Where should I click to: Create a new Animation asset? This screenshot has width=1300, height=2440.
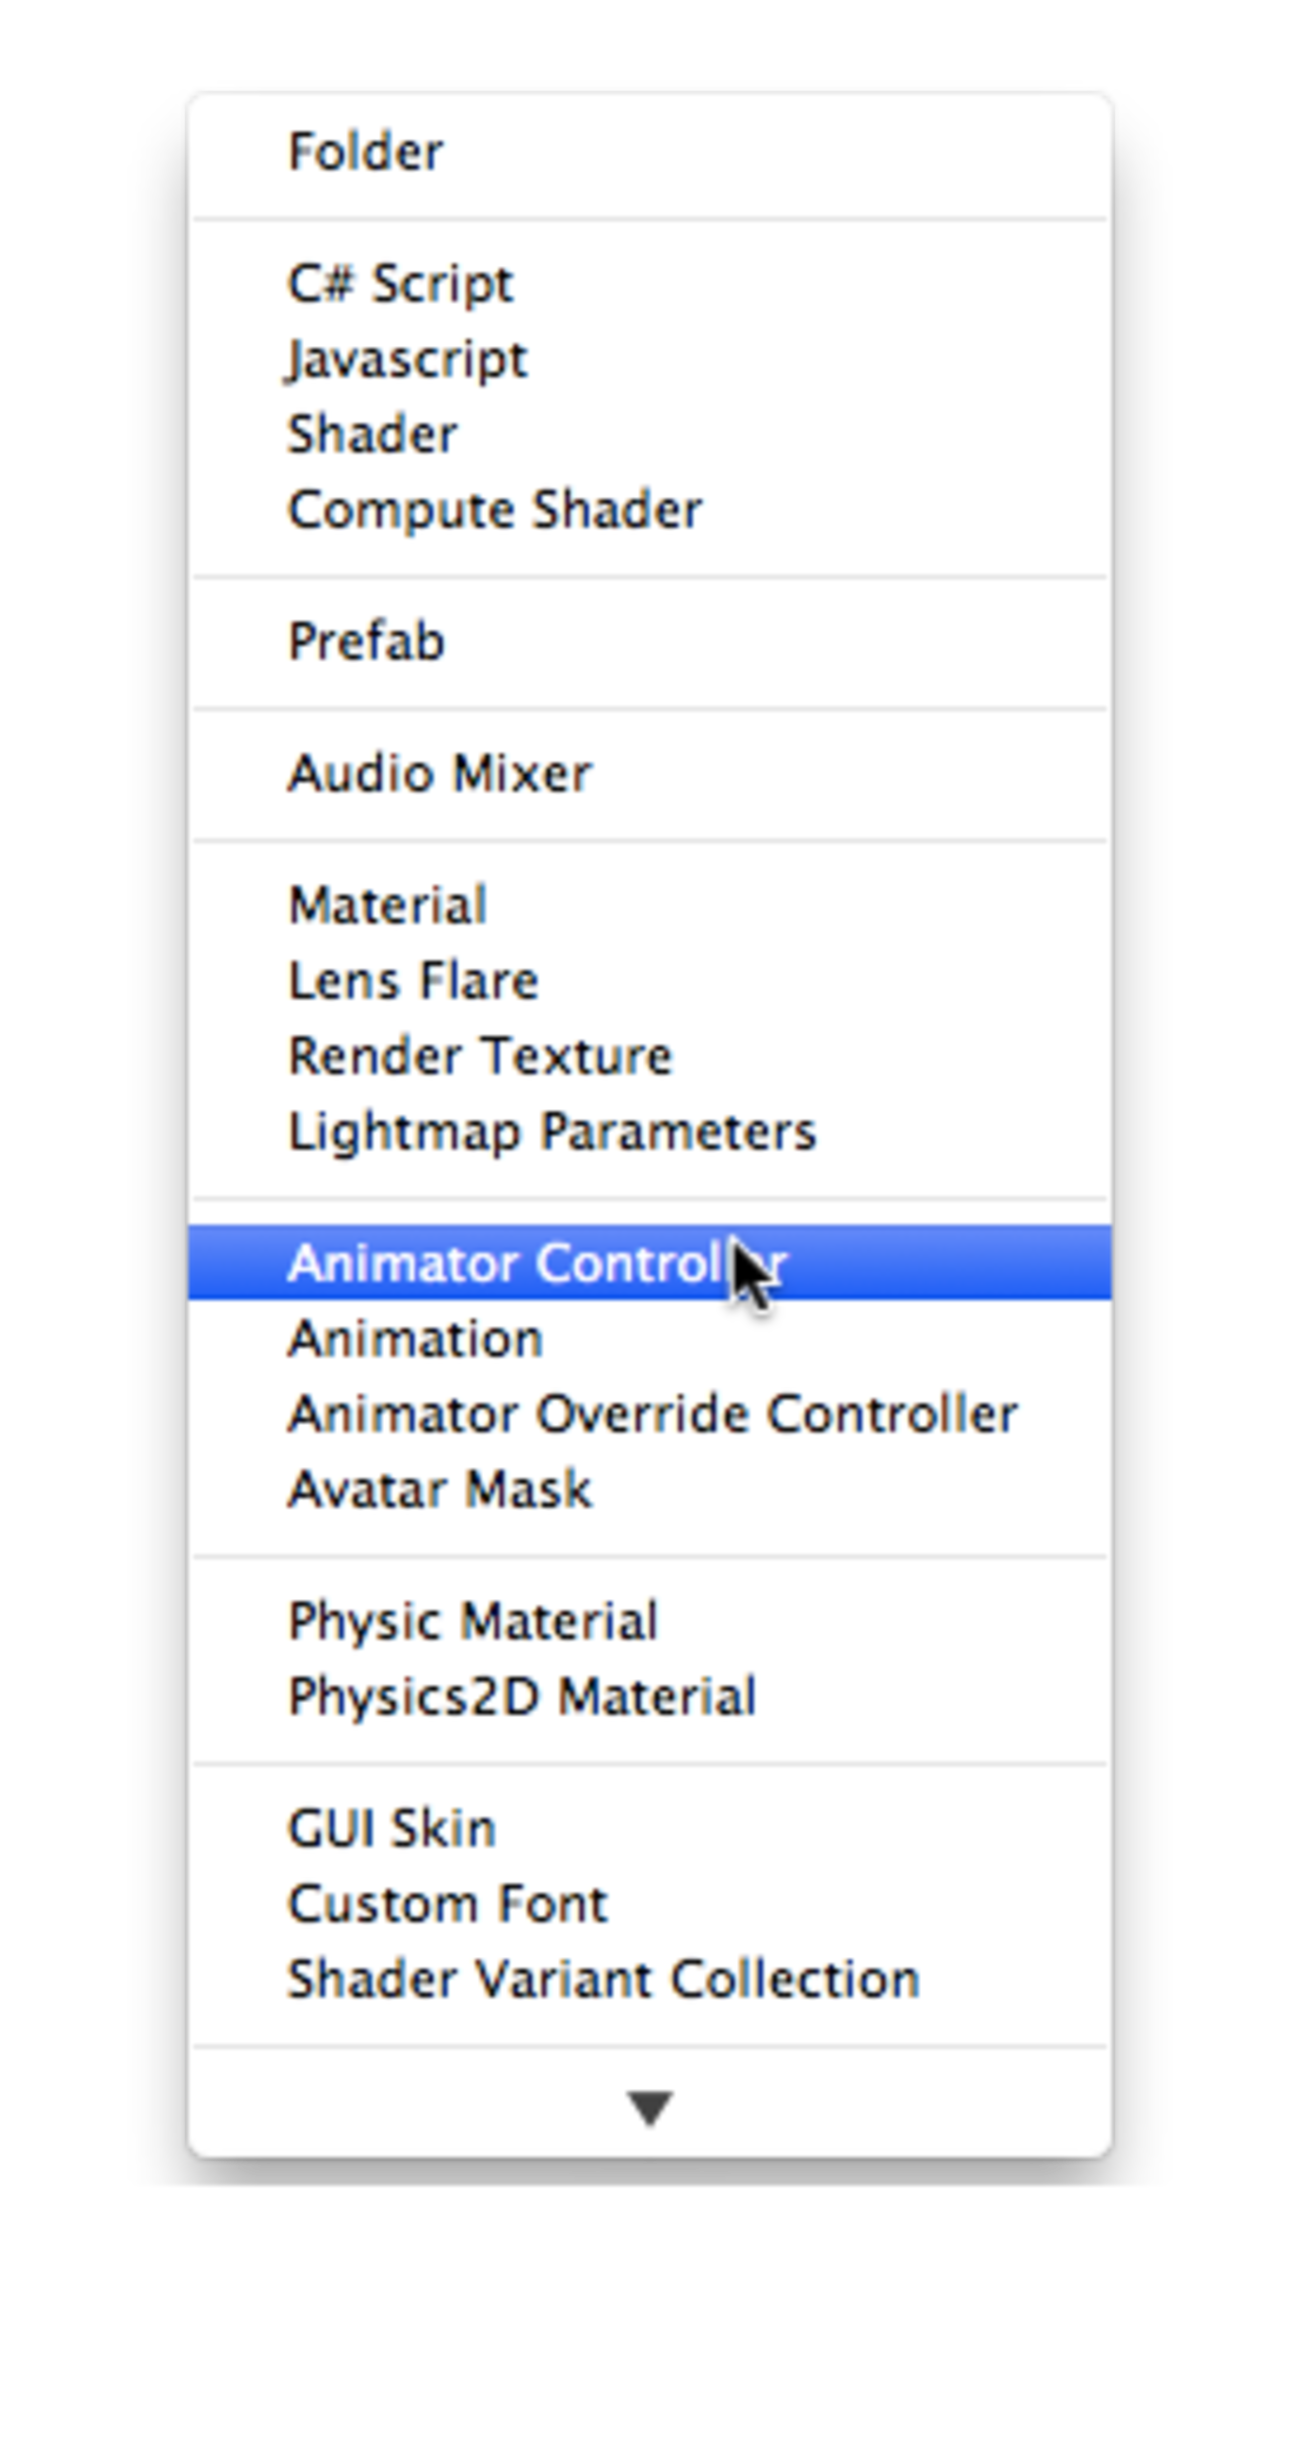coord(415,1339)
